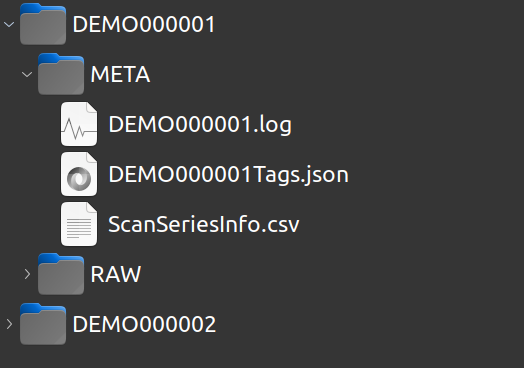Select the DEMO000001 folder name

click(144, 24)
